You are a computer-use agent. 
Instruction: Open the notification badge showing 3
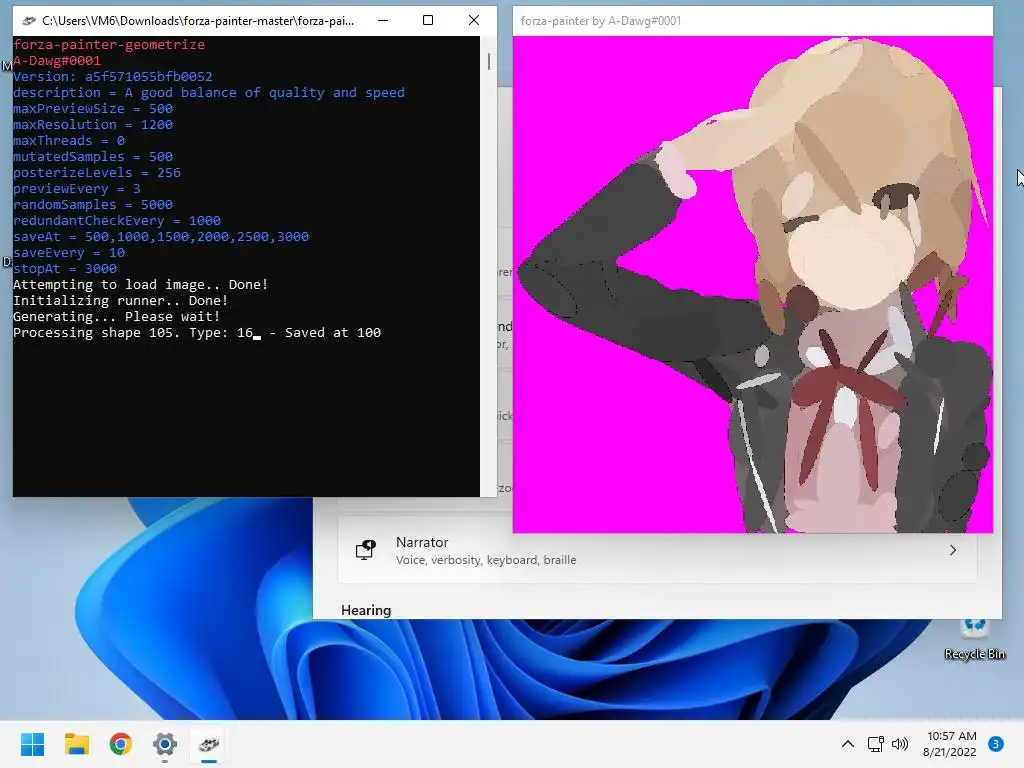996,744
